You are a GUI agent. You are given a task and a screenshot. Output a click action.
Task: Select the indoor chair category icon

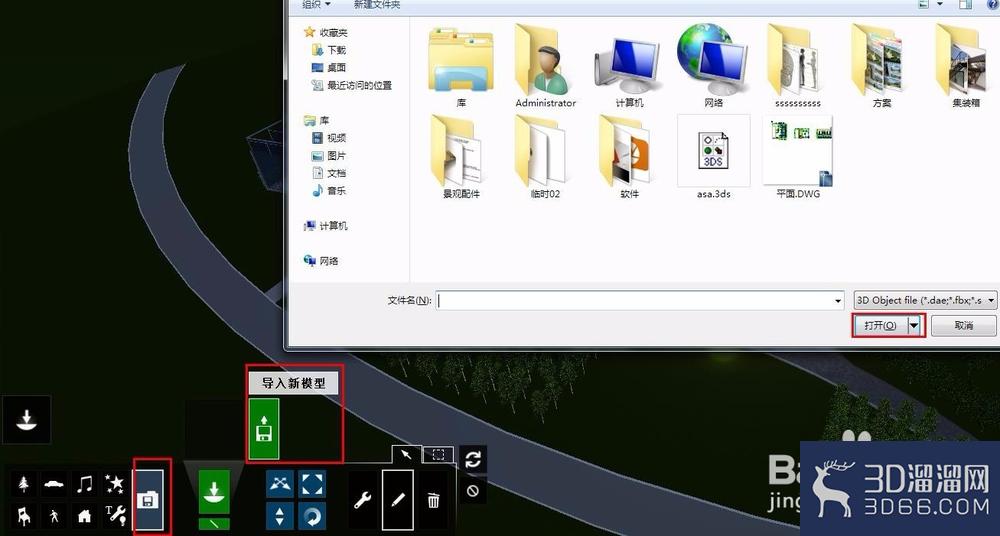[24, 515]
